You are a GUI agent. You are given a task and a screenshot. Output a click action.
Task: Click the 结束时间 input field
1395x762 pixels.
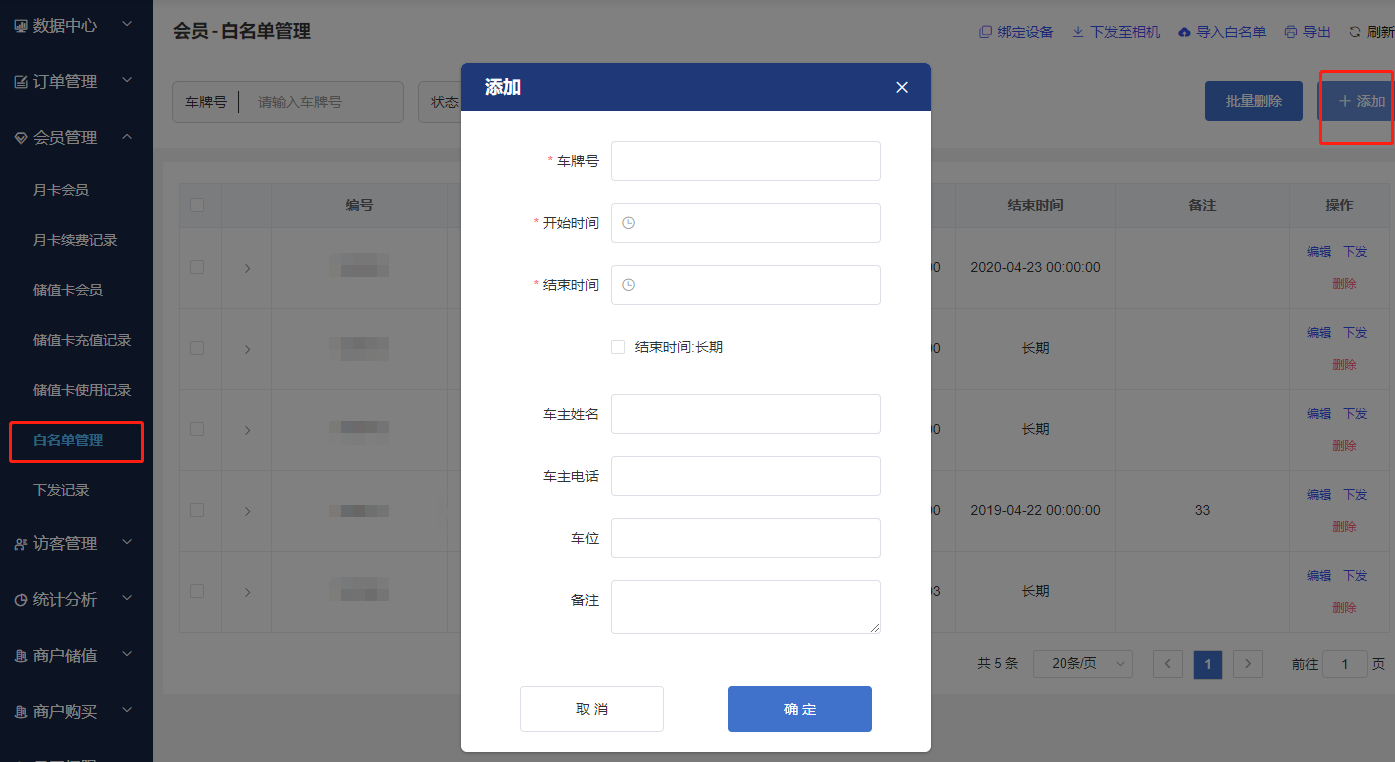746,285
